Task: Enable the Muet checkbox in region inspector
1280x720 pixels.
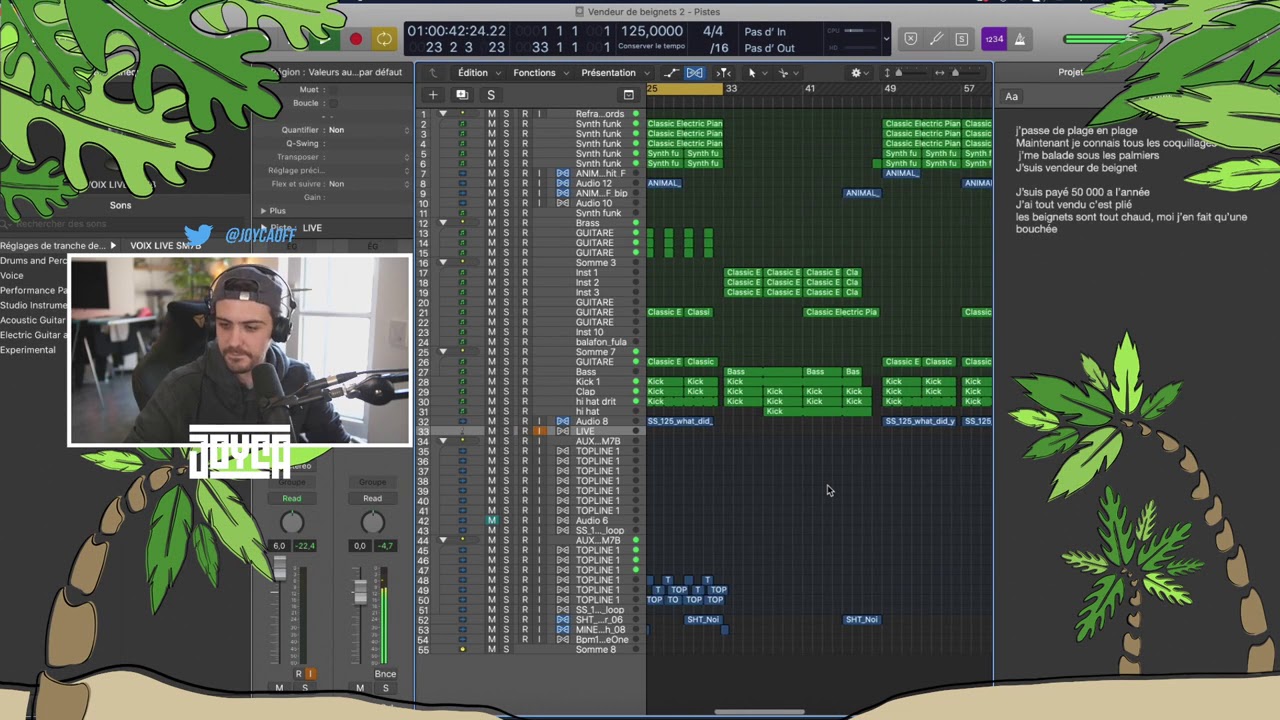Action: (x=333, y=90)
